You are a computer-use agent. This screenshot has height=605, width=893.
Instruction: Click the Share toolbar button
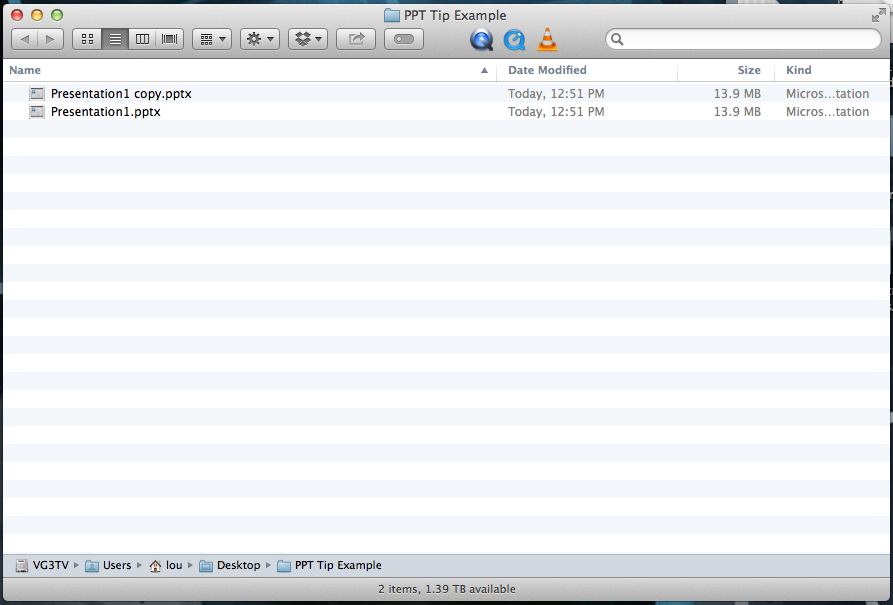coord(356,39)
